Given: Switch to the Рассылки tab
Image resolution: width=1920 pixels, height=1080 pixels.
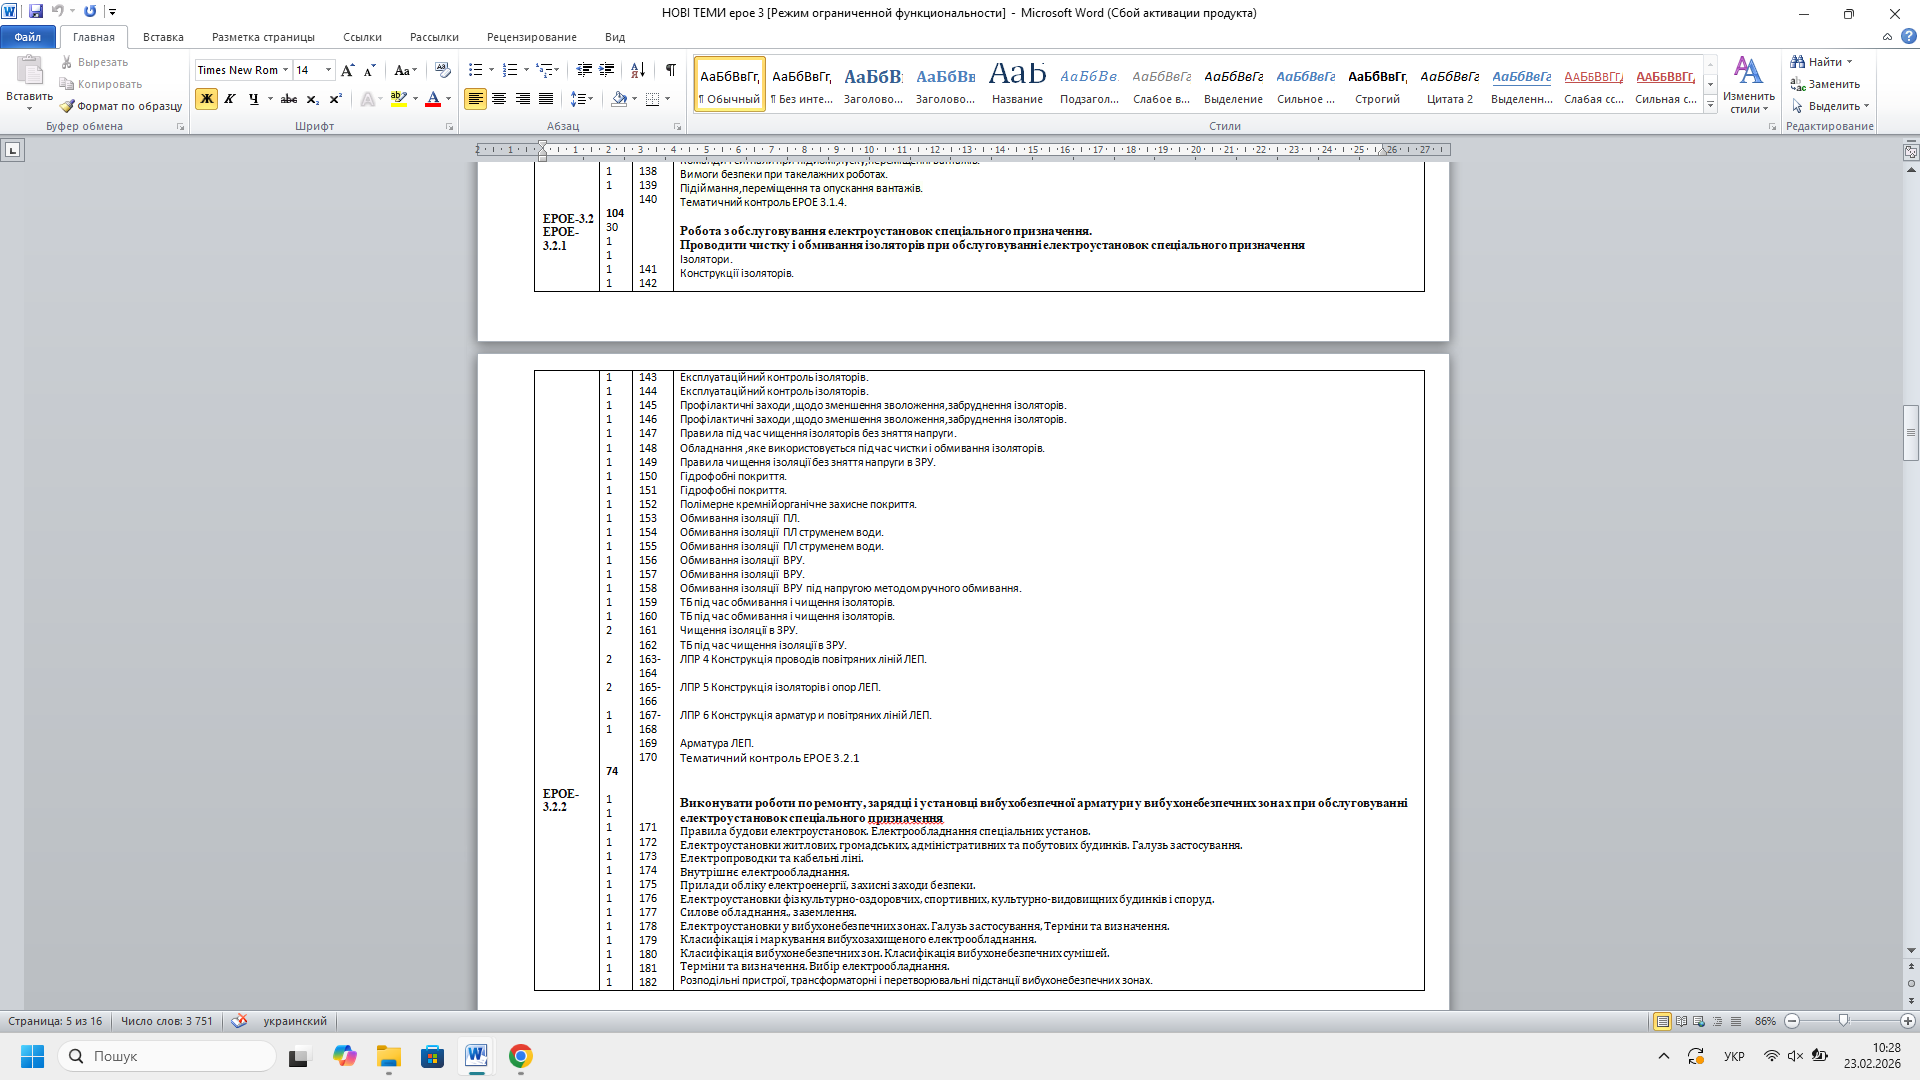Looking at the screenshot, I should (x=434, y=37).
